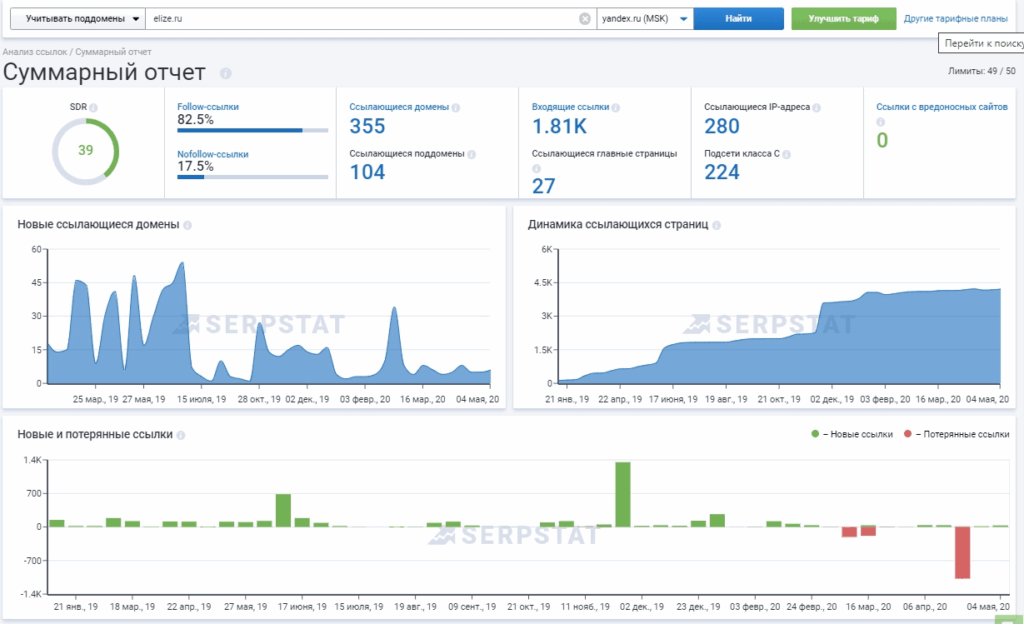Click the info icon by the Новые ссылающиеся домены chart title
This screenshot has height=624, width=1024.
[187, 225]
